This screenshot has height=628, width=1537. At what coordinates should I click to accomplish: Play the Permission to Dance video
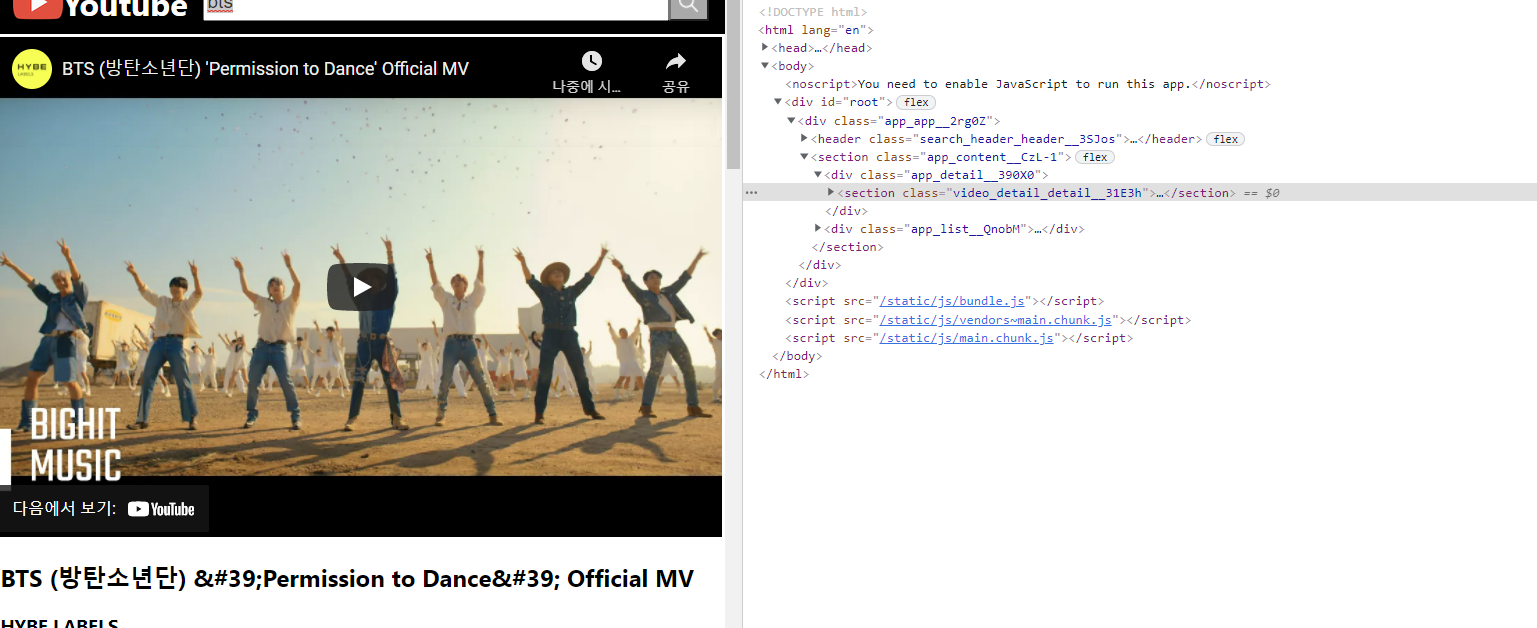click(362, 287)
